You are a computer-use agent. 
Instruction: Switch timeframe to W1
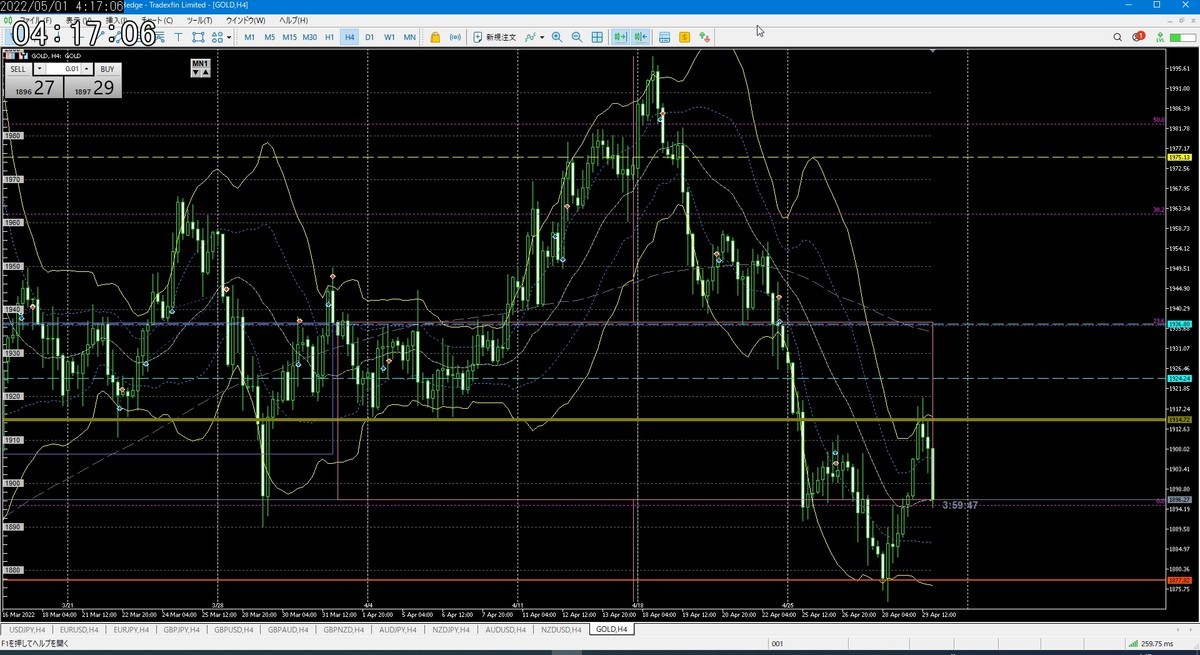pyautogui.click(x=389, y=37)
